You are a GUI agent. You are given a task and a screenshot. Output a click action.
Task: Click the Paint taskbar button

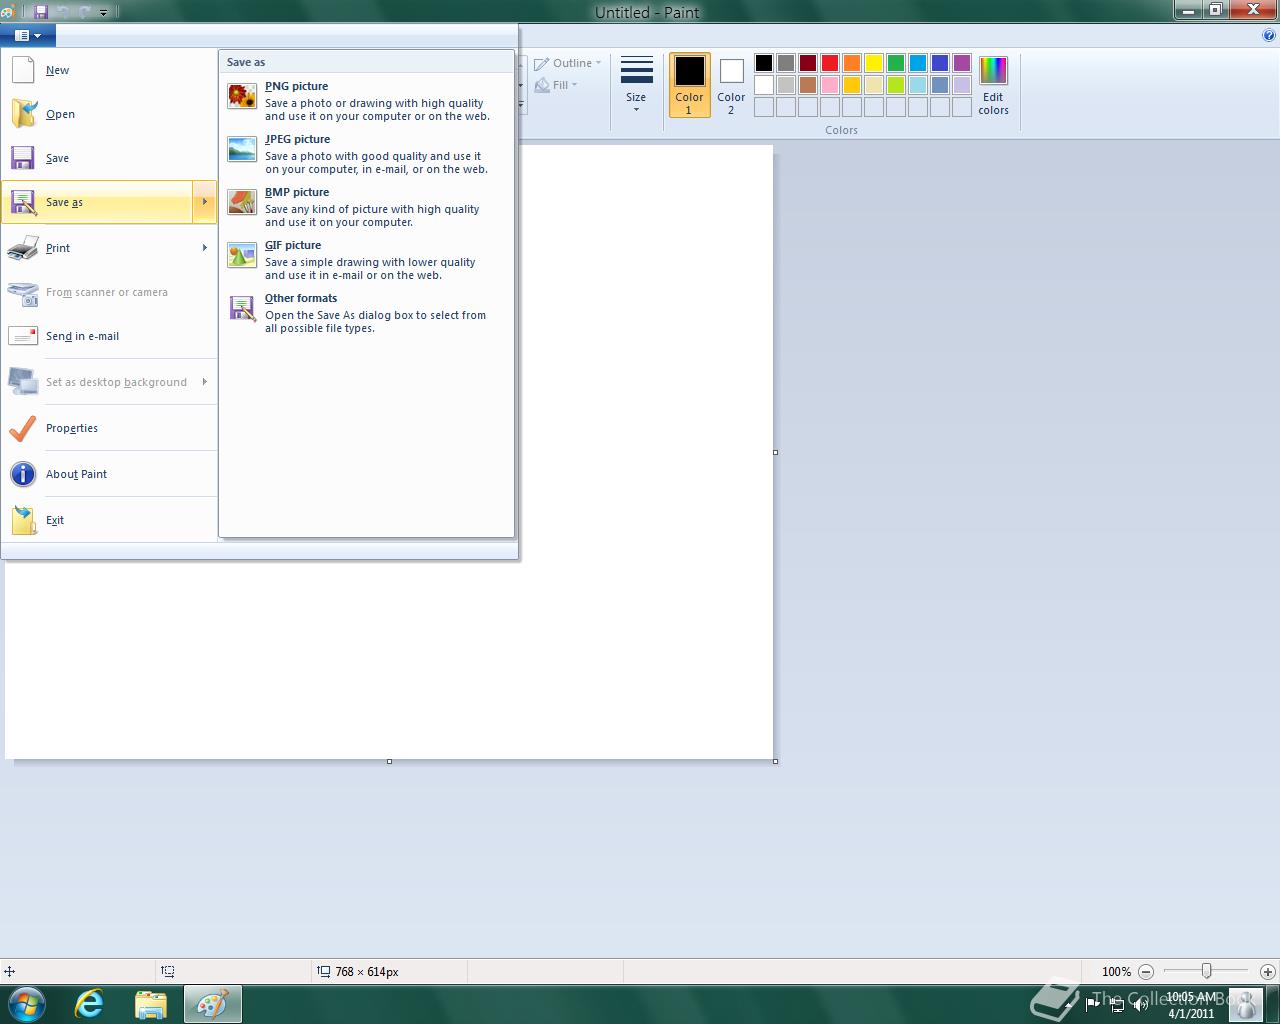[212, 1004]
